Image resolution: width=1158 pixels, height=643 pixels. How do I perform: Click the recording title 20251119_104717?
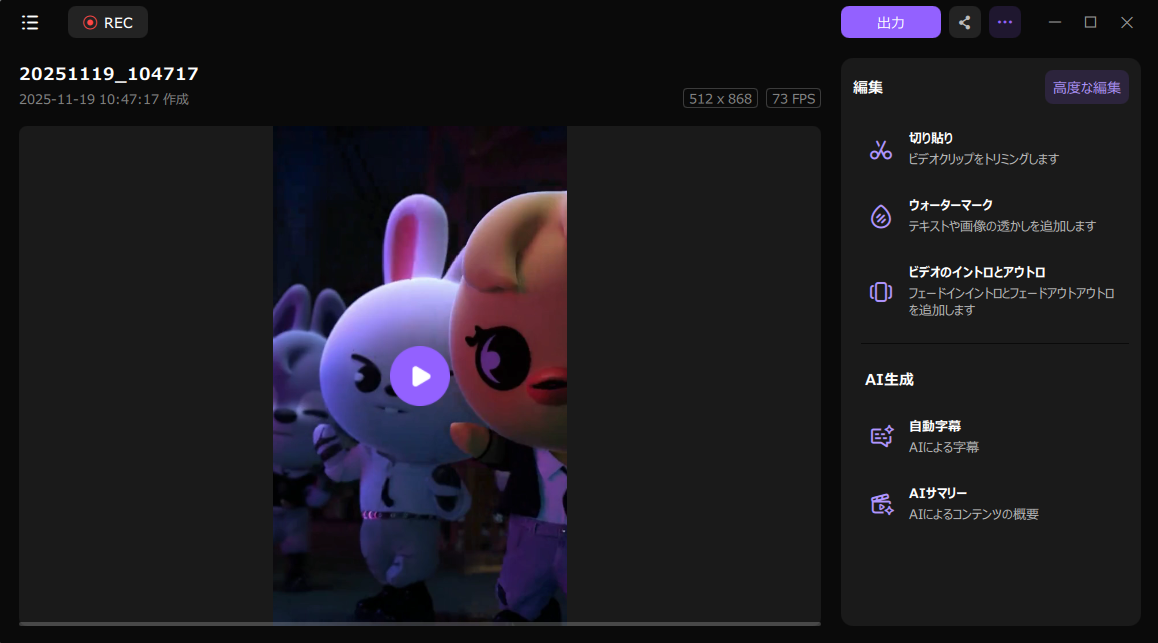109,74
